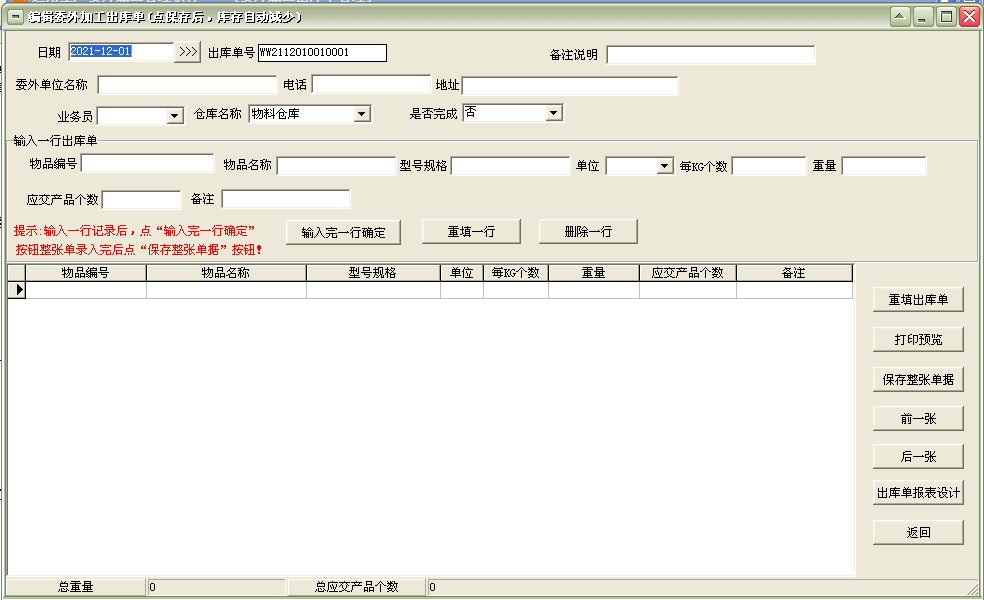Click 返回 button
This screenshot has width=984, height=600.
coord(918,532)
